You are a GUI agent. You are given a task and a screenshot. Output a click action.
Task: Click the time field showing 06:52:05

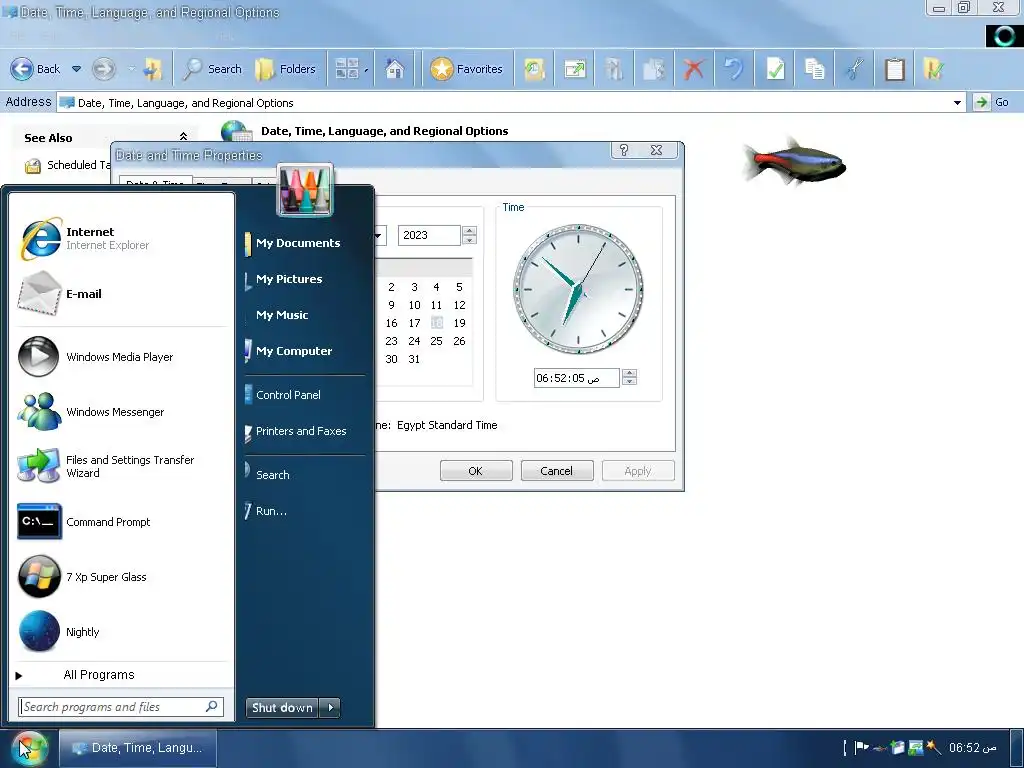(x=576, y=378)
